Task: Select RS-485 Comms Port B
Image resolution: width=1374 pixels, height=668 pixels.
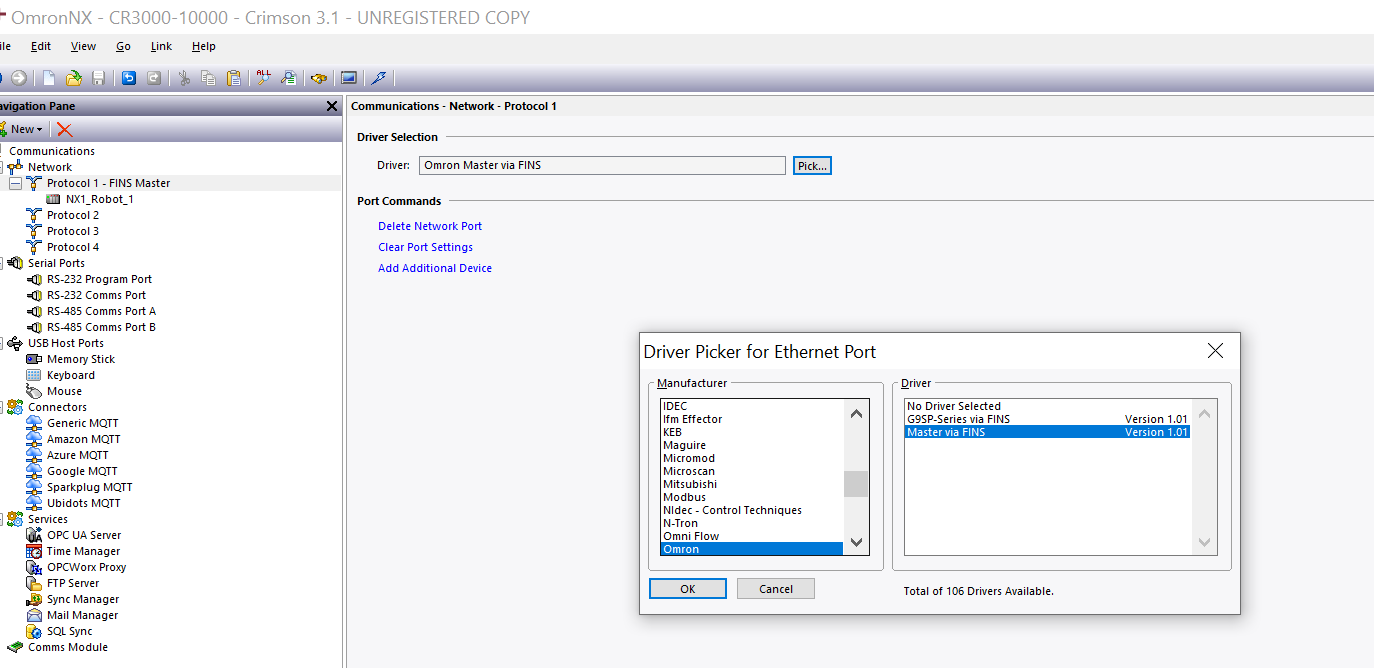Action: [x=101, y=327]
